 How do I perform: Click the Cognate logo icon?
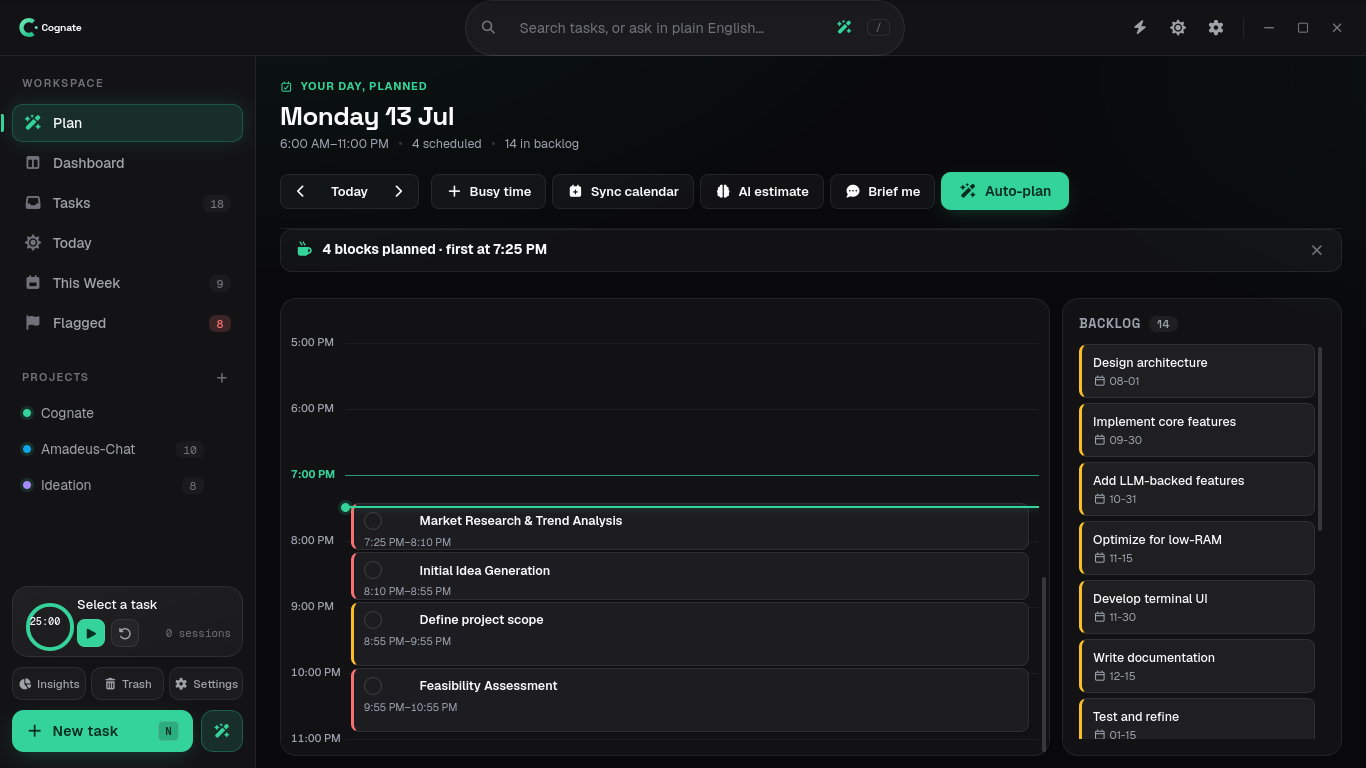click(28, 28)
